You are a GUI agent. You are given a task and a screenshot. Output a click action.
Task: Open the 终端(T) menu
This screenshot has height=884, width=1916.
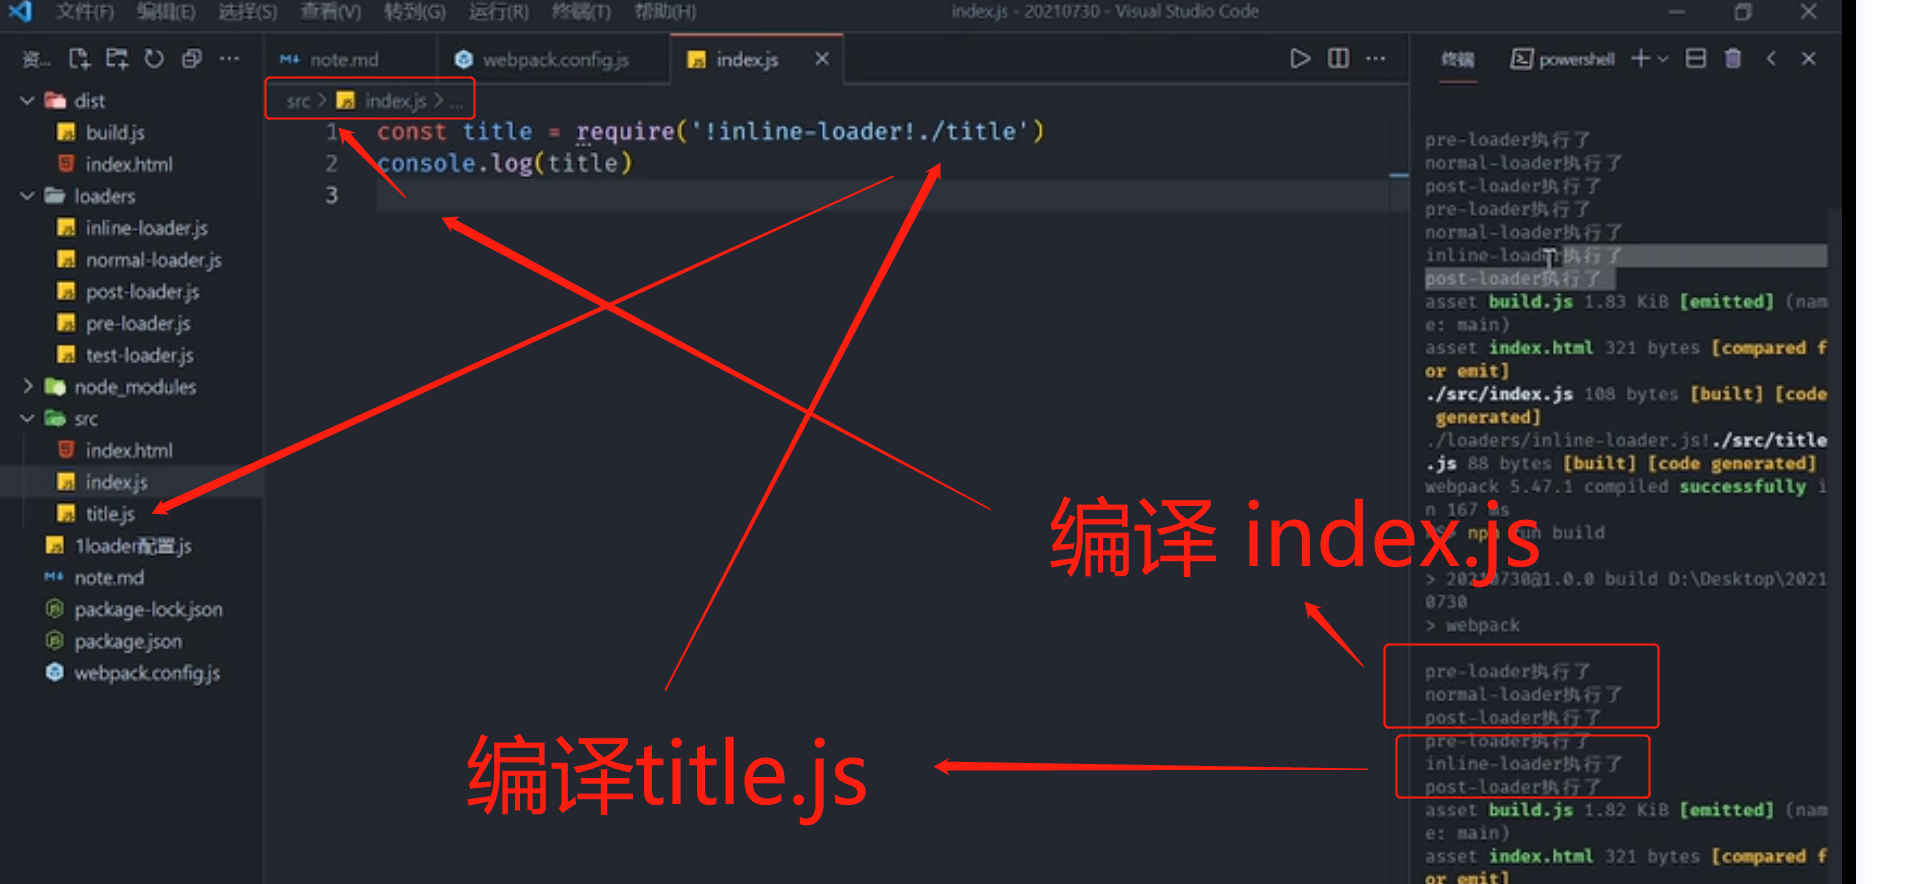580,12
